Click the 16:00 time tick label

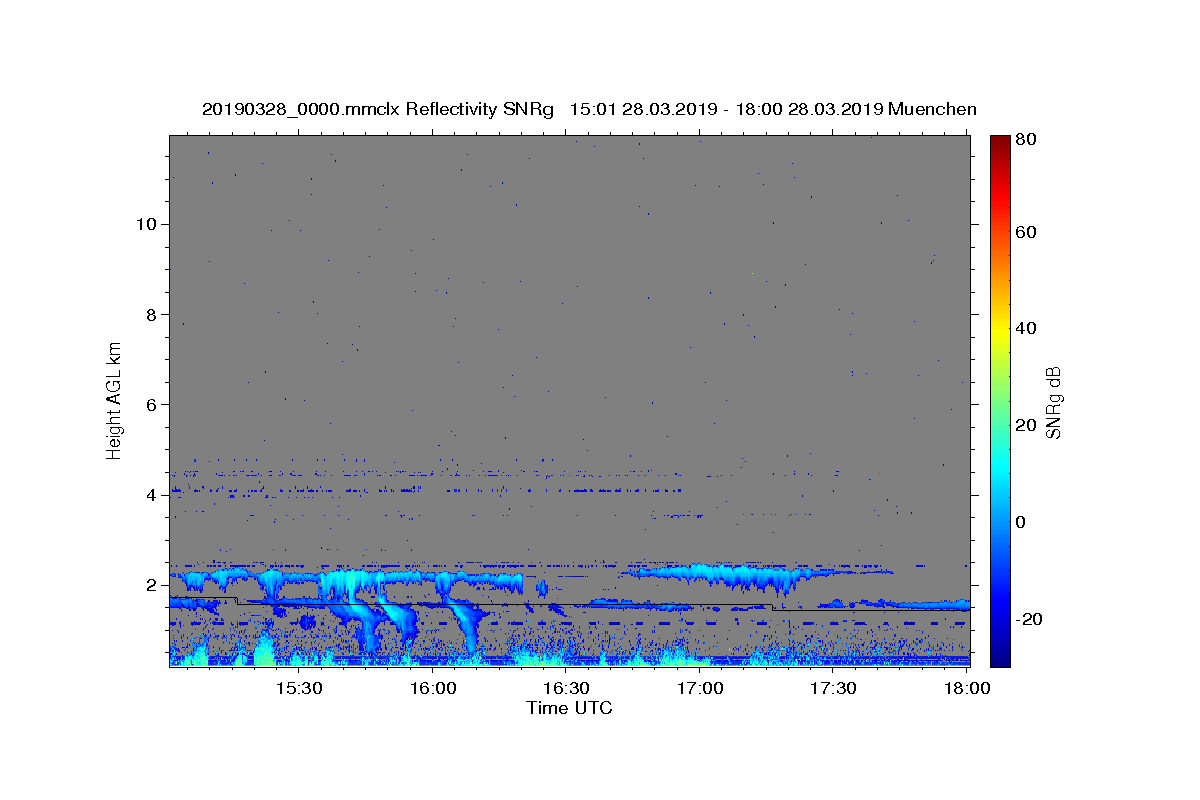point(432,689)
